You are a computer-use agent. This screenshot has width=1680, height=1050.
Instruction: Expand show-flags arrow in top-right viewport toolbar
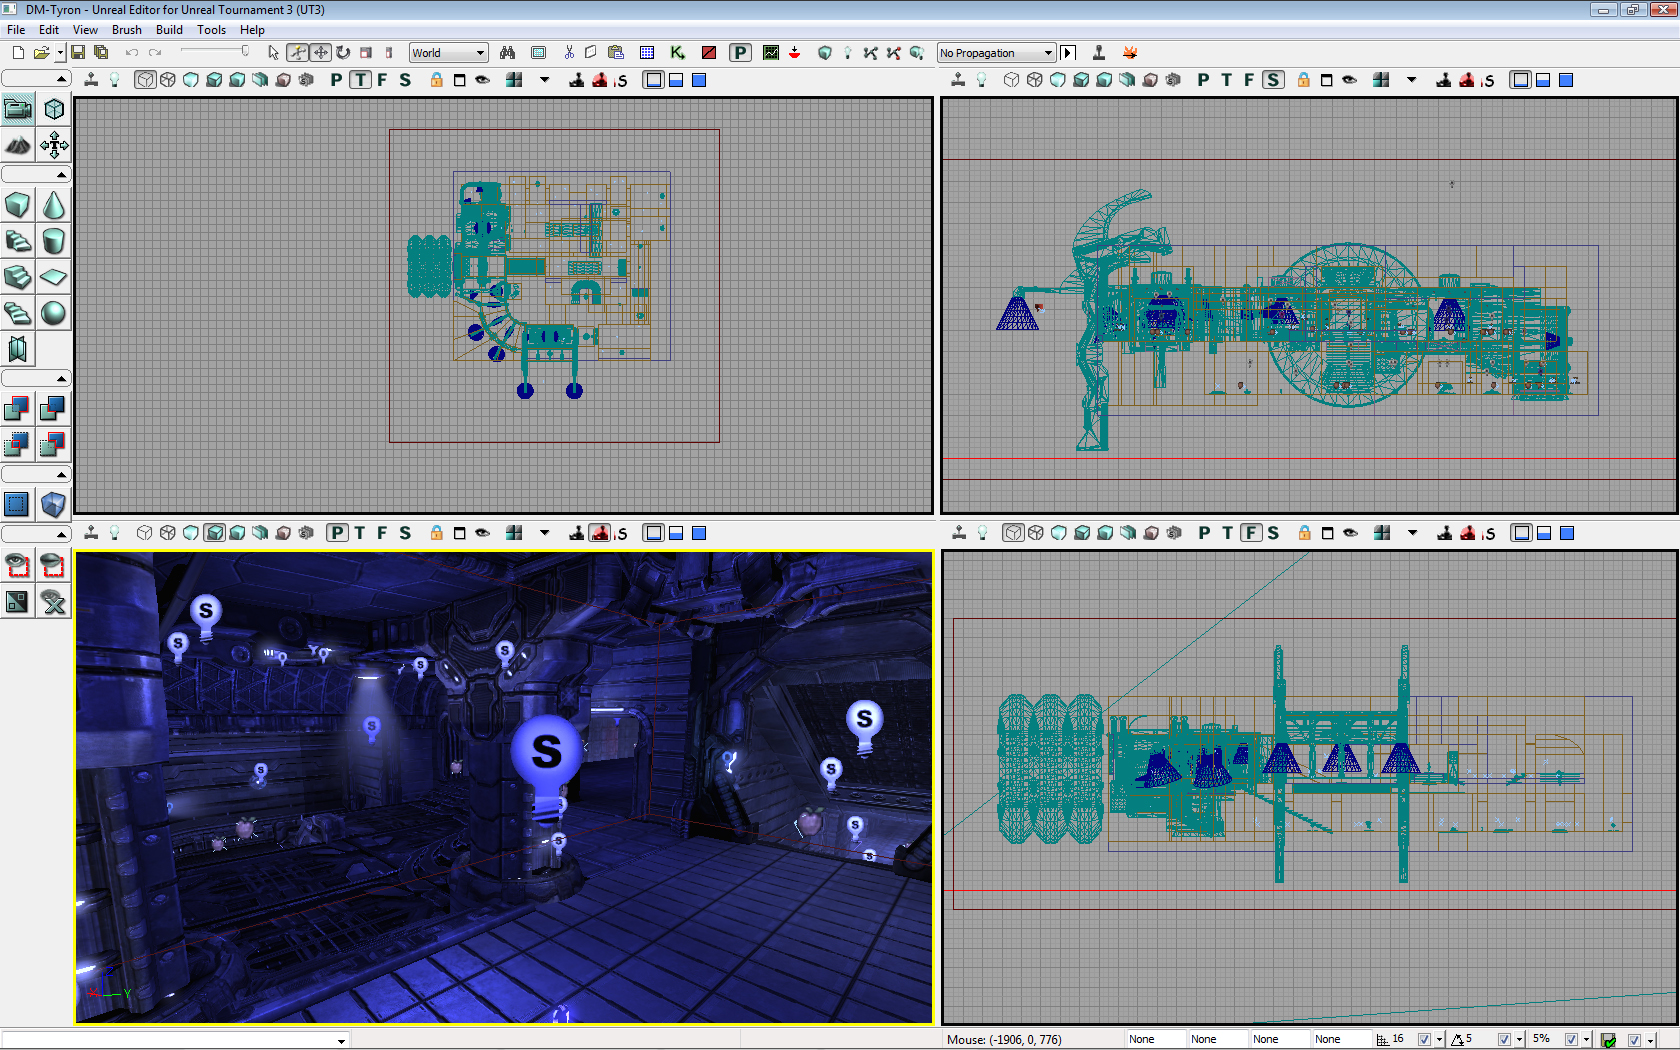[1412, 80]
